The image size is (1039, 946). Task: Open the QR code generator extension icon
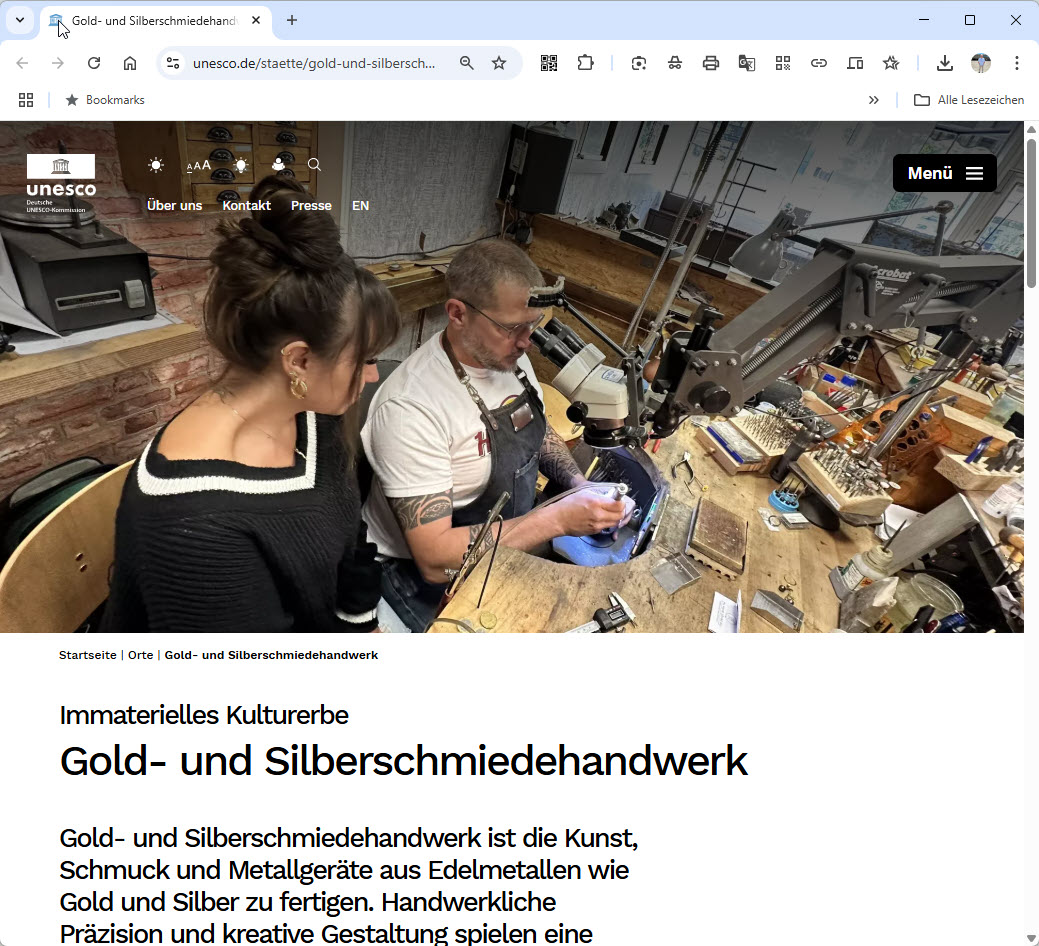tap(549, 63)
